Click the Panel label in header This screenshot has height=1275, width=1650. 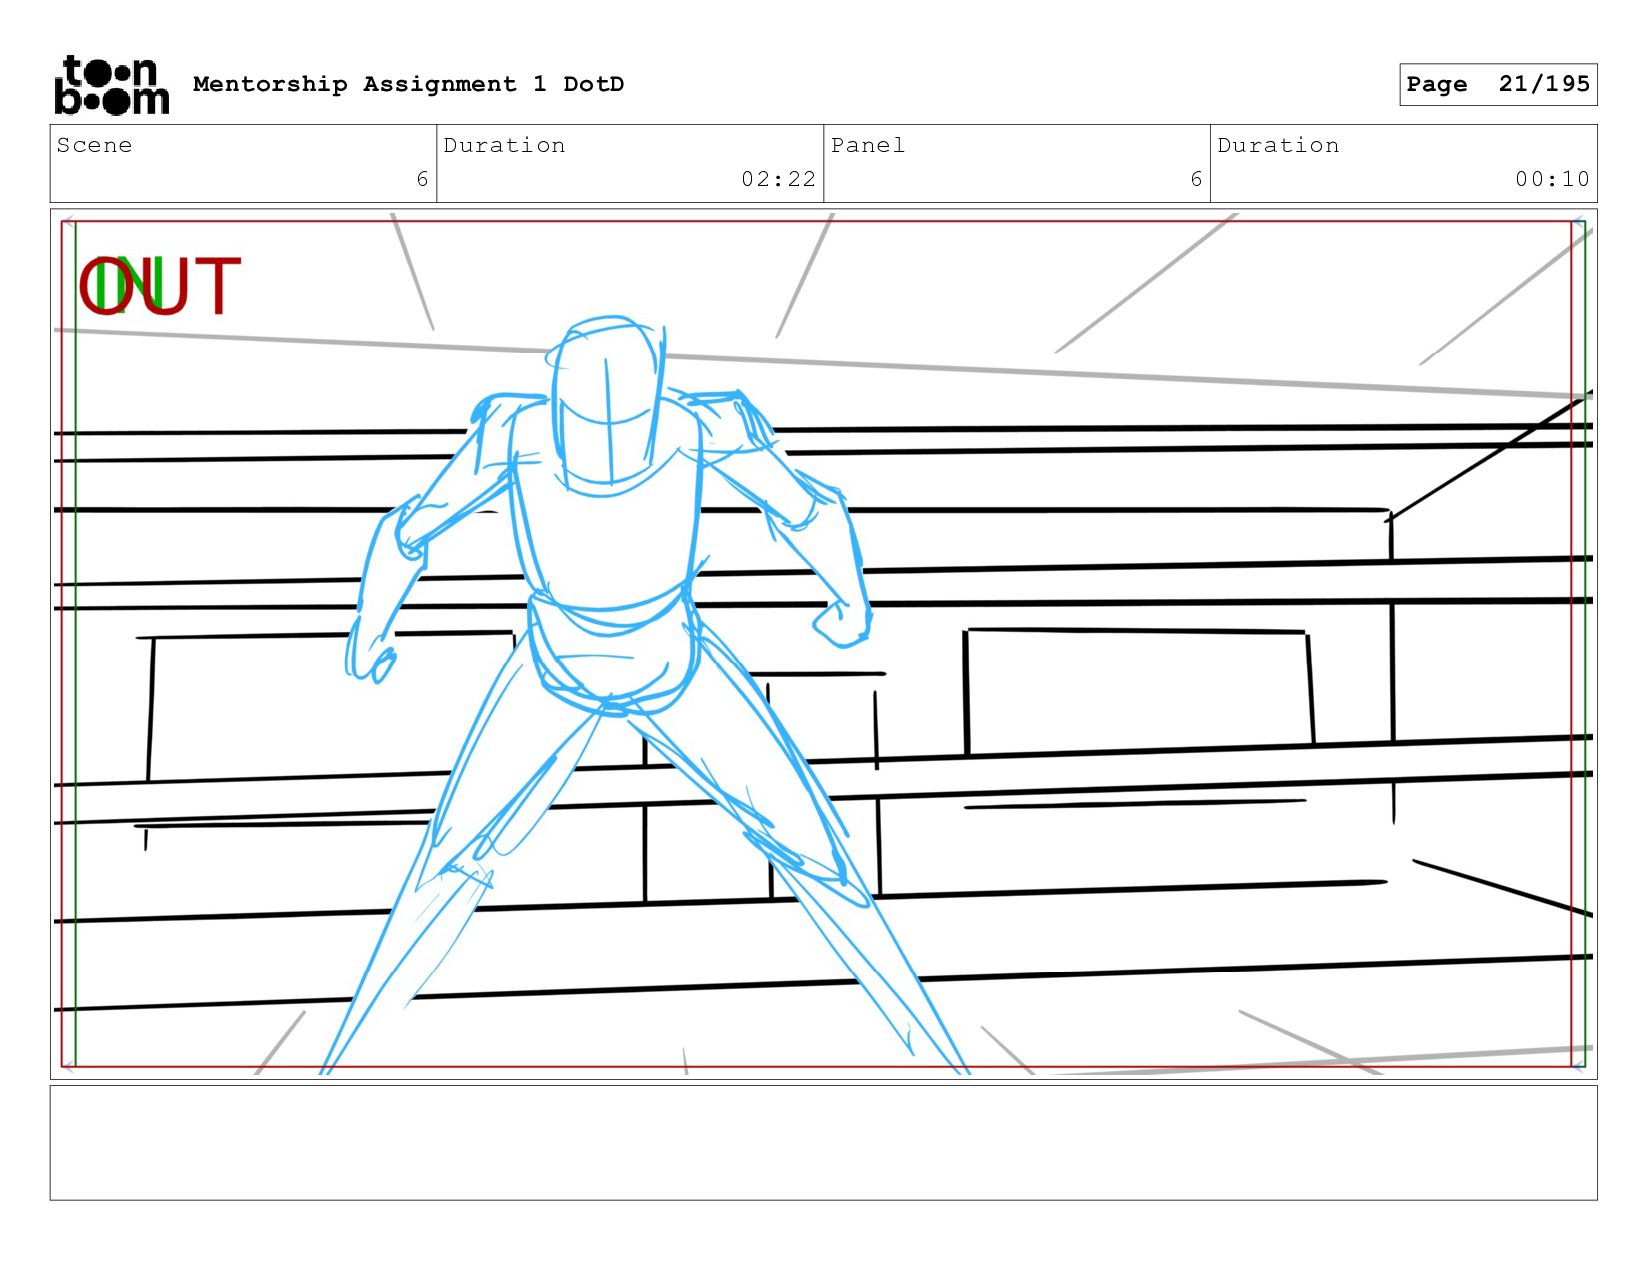coord(867,146)
